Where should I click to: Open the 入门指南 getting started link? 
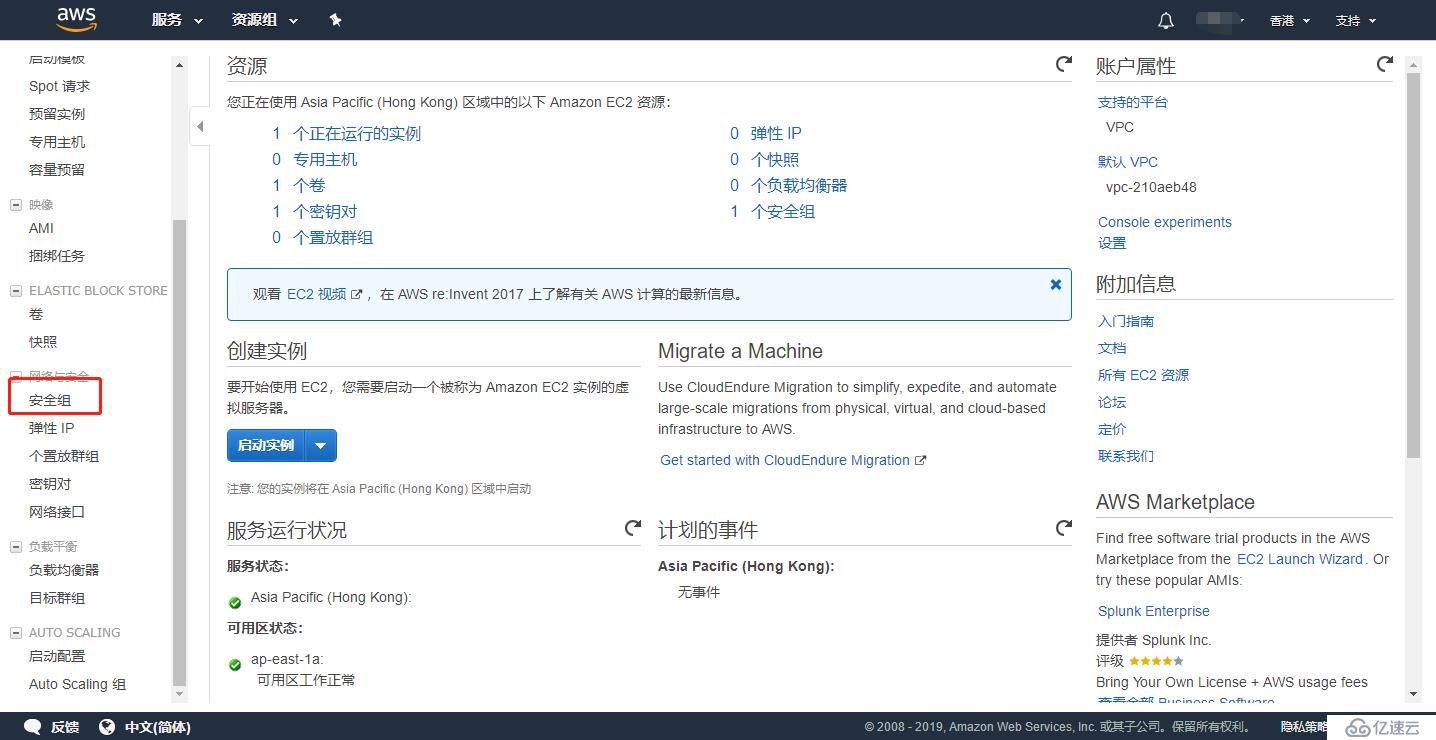(x=1126, y=321)
